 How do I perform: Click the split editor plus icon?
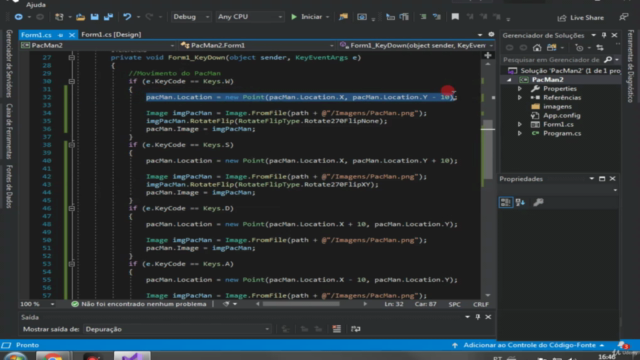click(488, 55)
